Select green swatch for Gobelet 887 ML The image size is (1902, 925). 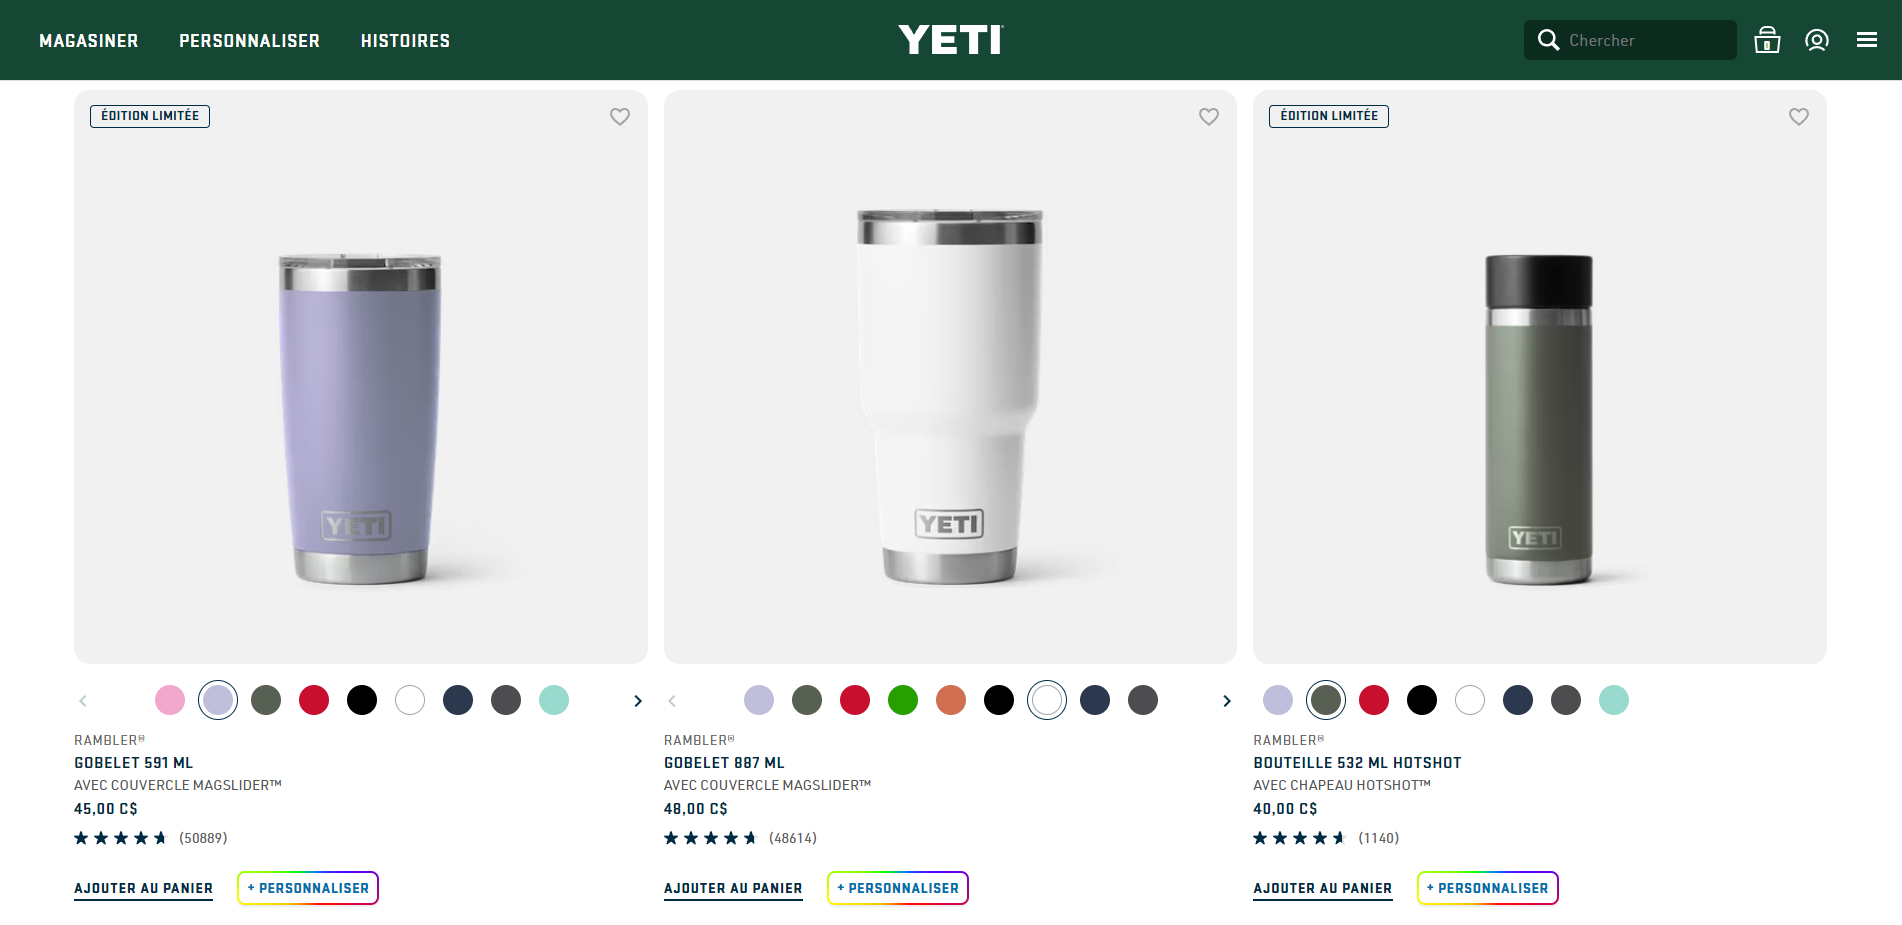[x=903, y=700]
